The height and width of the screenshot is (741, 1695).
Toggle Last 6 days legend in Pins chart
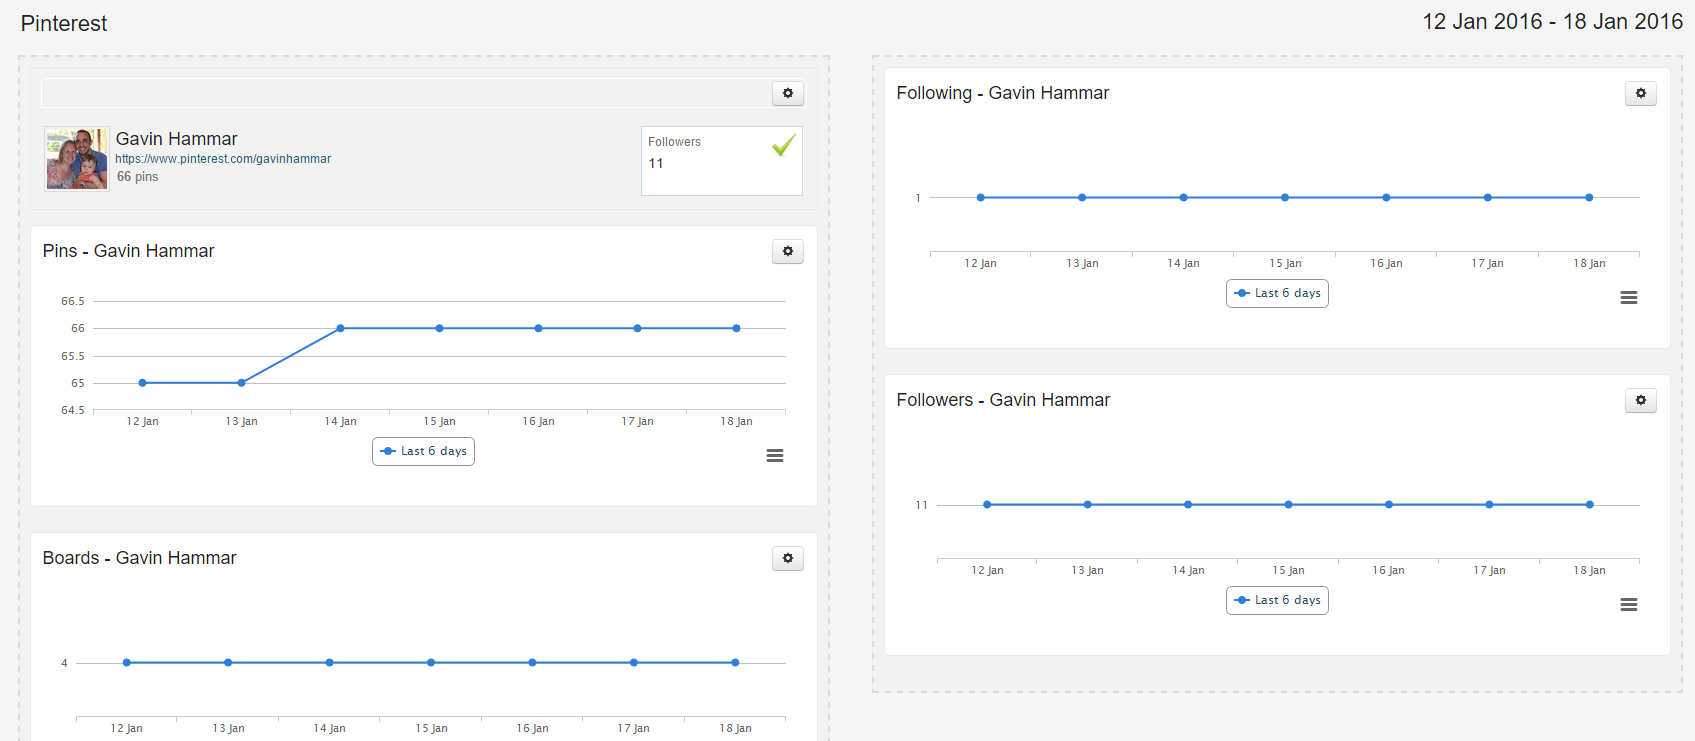click(423, 451)
